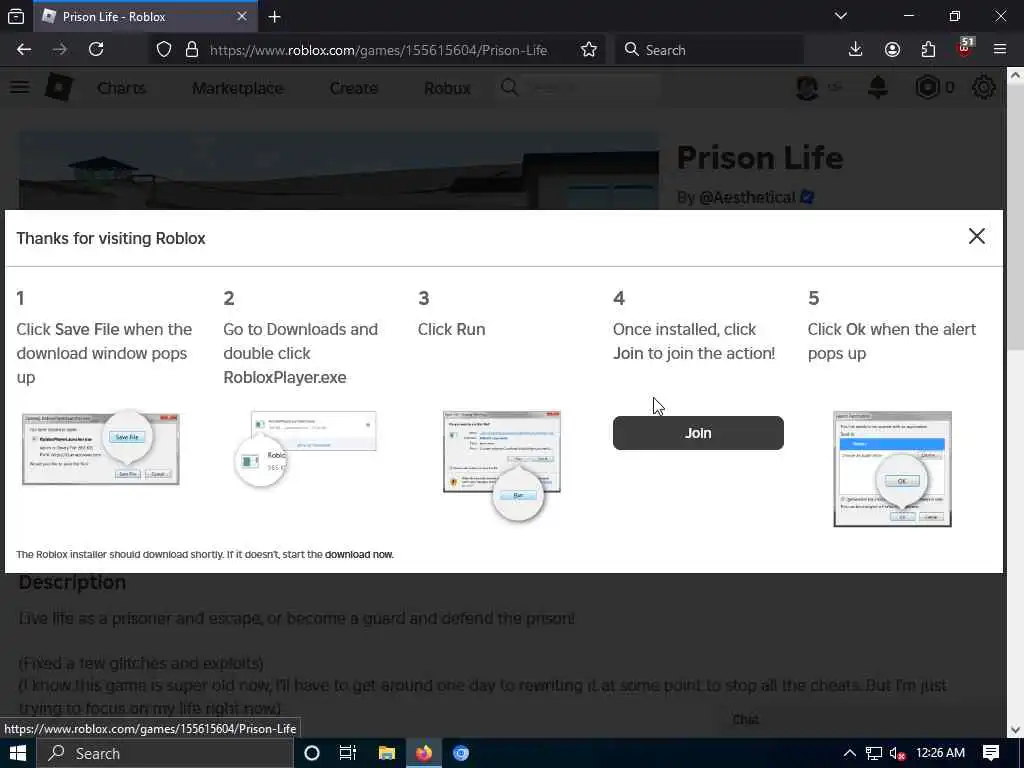The width and height of the screenshot is (1024, 768).
Task: Click the Run dialog illustration in step 3
Action: tap(502, 465)
